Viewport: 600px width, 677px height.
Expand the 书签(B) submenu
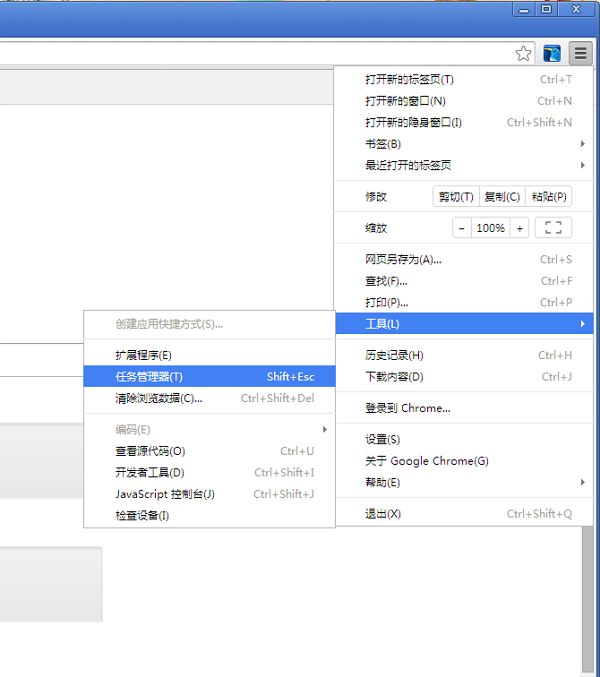[464, 144]
